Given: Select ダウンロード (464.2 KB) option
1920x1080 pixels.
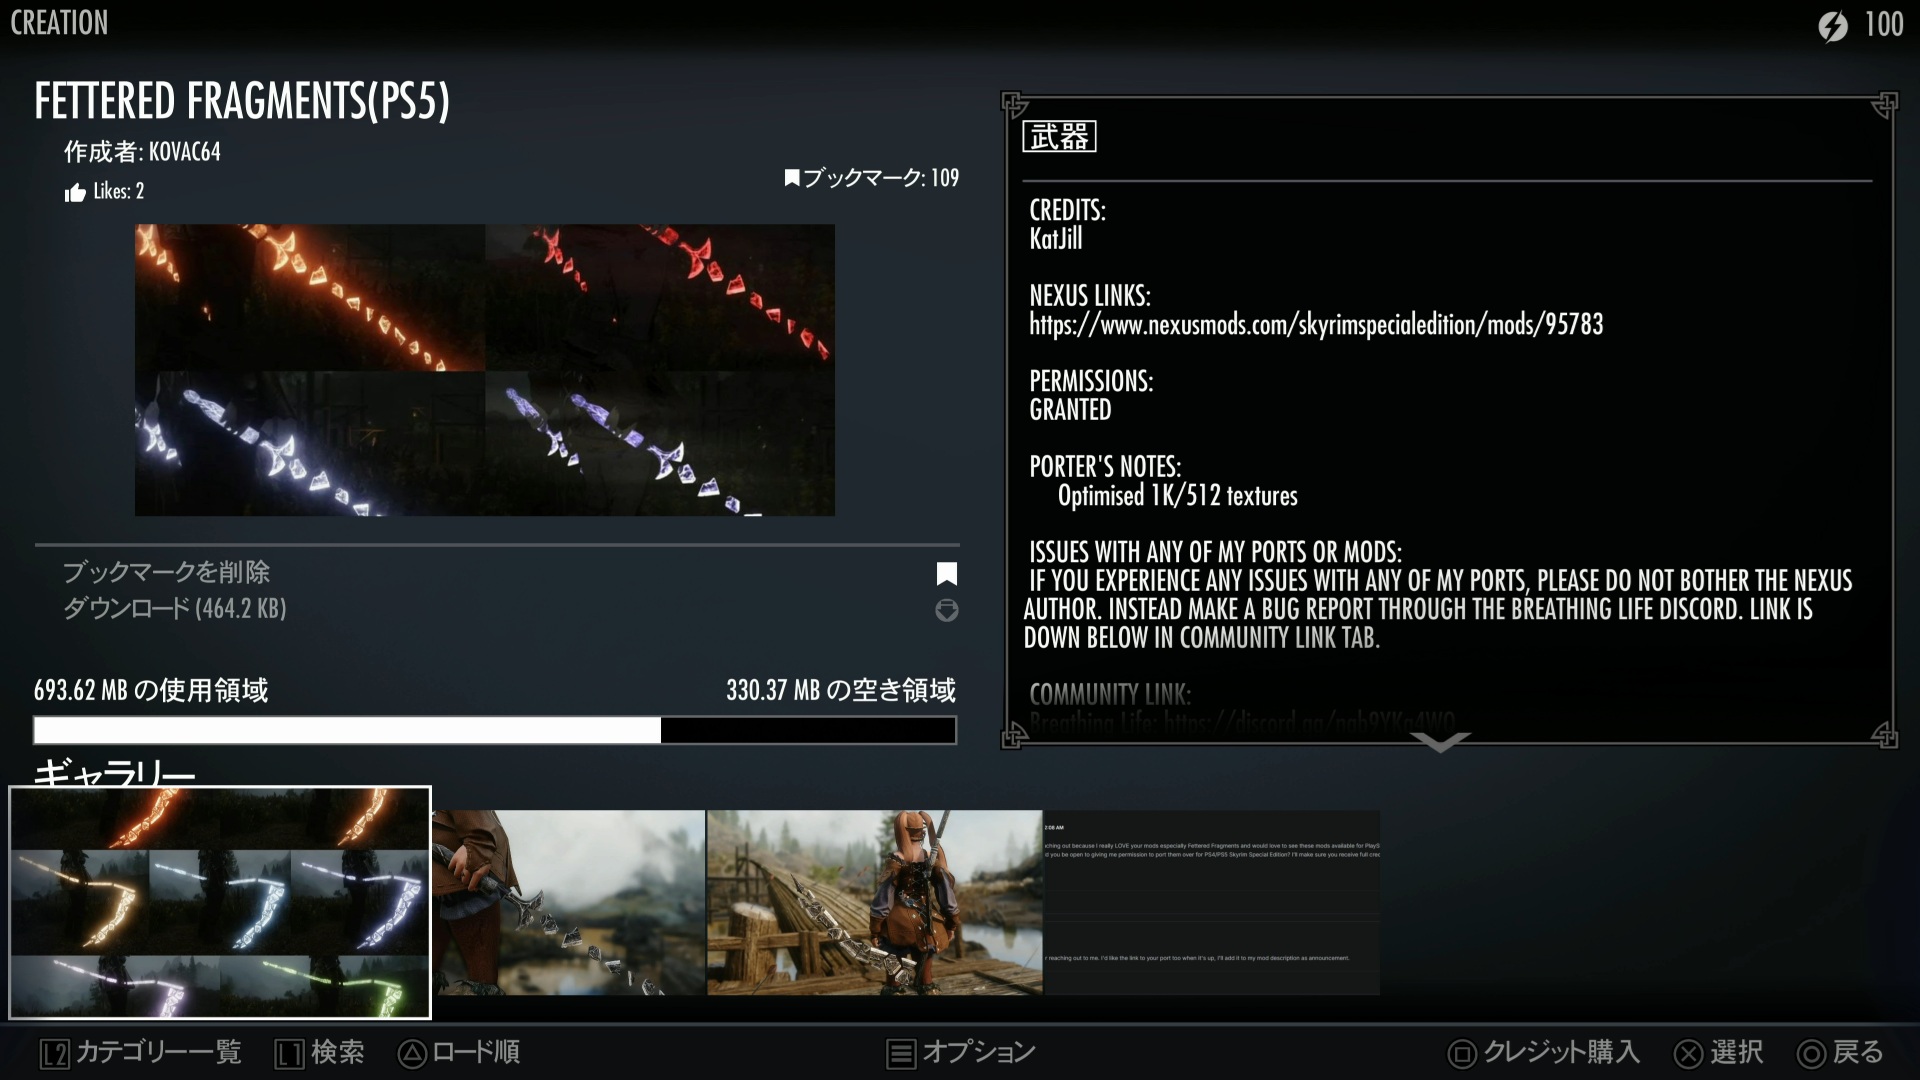Looking at the screenshot, I should tap(175, 609).
